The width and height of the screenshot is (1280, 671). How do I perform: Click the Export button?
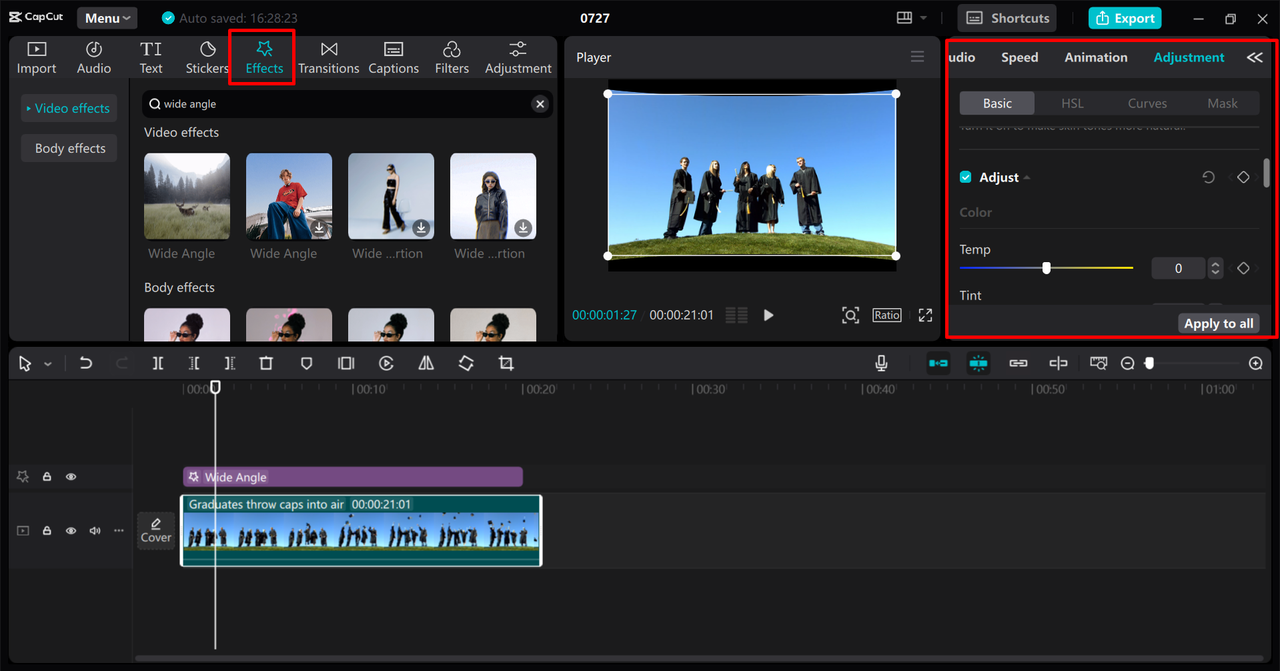(x=1125, y=18)
